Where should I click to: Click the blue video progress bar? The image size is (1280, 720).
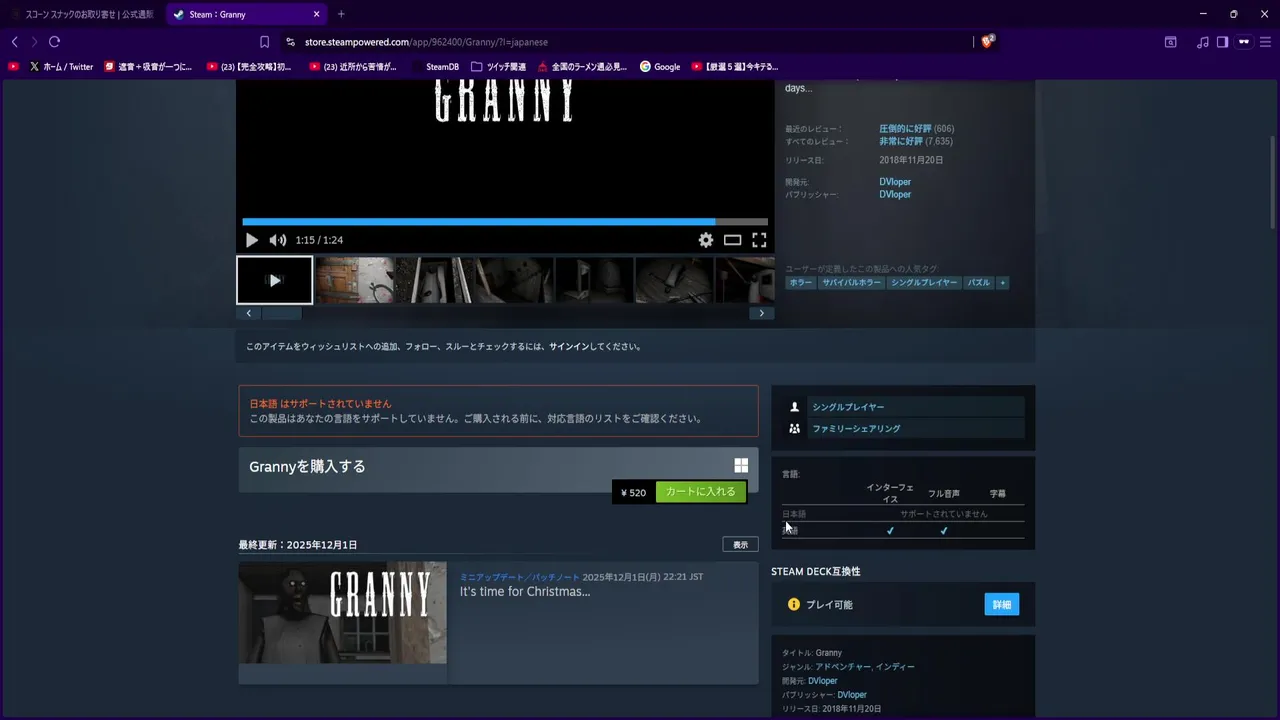(505, 222)
